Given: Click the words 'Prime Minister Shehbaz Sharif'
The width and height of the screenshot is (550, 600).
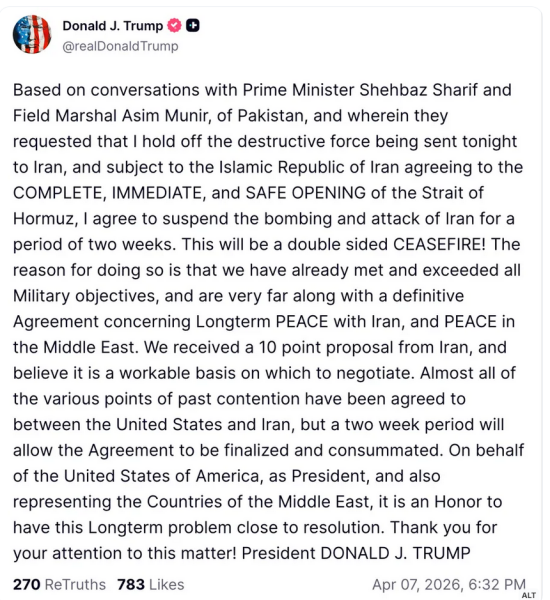Looking at the screenshot, I should pos(360,90).
